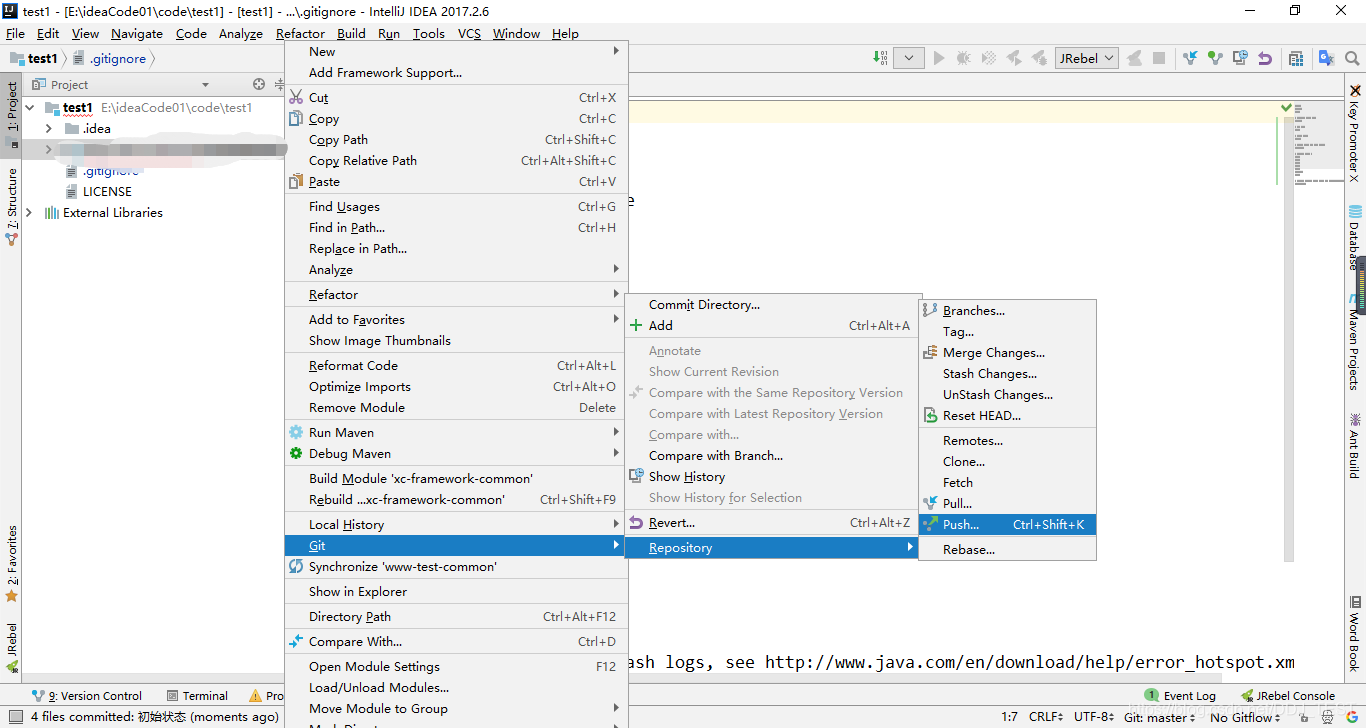
Task: Click the Show History clock icon
Action: coord(1240,58)
